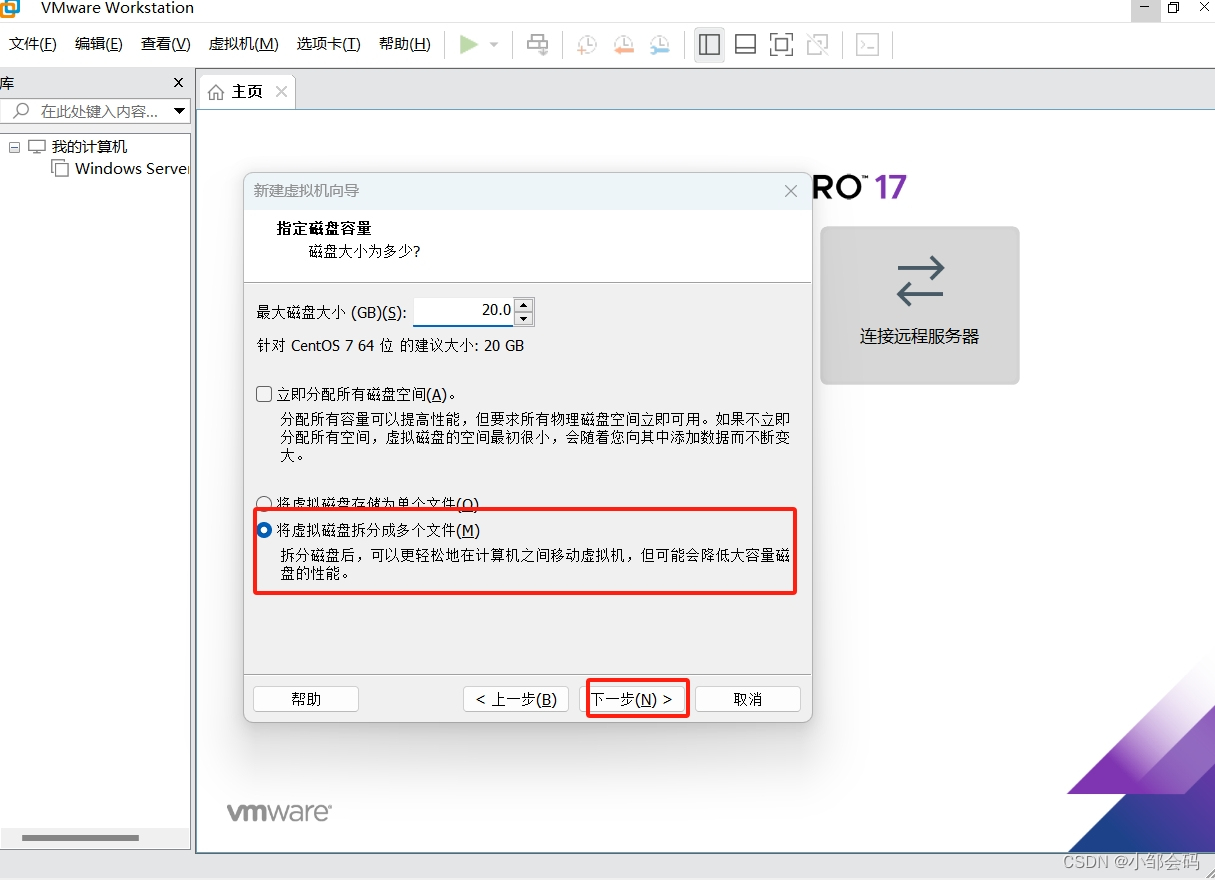1215x880 pixels.
Task: Select 将虚拟磁盘拆分成多个文件 radio button
Action: (x=264, y=530)
